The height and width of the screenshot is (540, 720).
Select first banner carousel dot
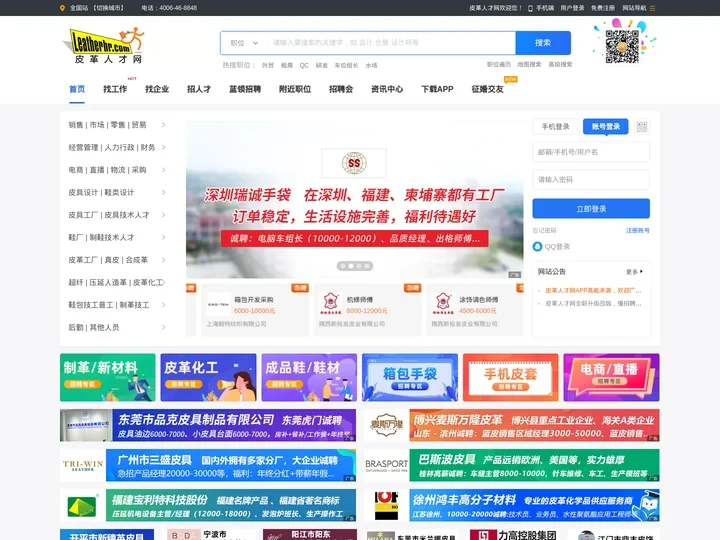coord(343,266)
